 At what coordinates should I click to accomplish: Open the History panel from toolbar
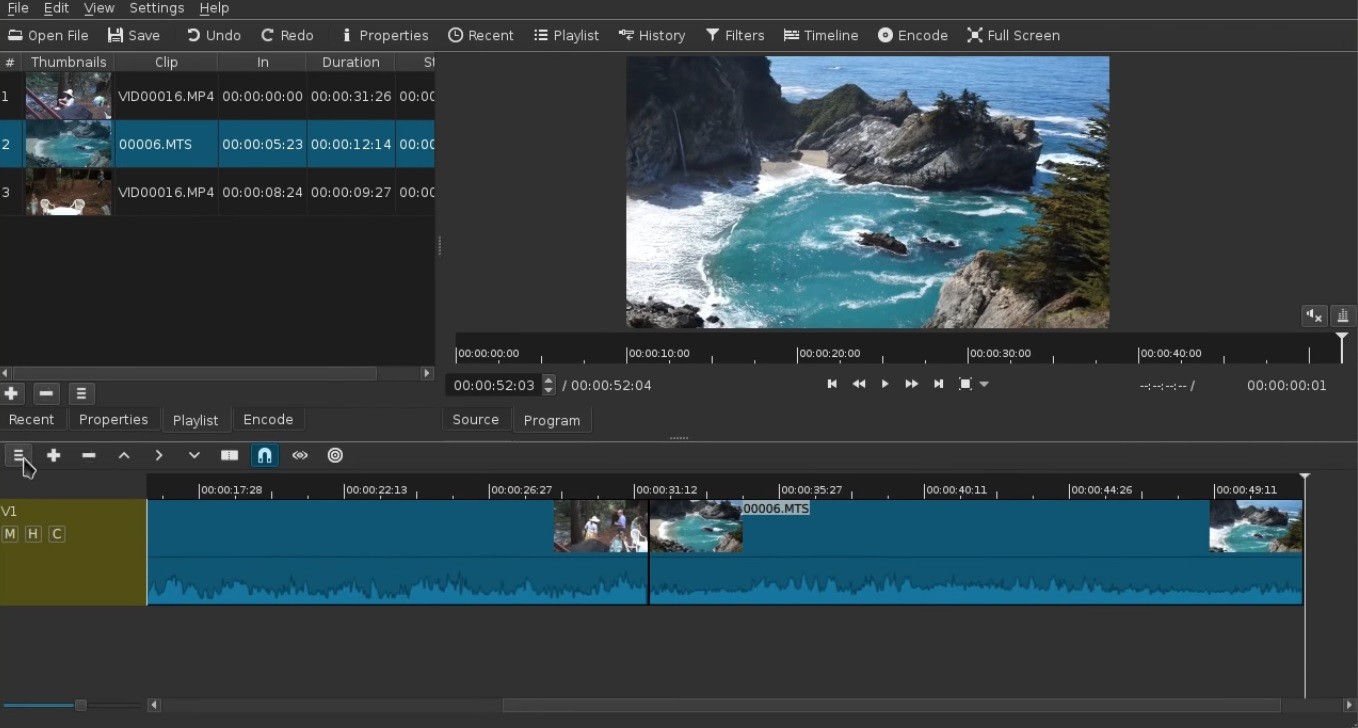tap(652, 35)
